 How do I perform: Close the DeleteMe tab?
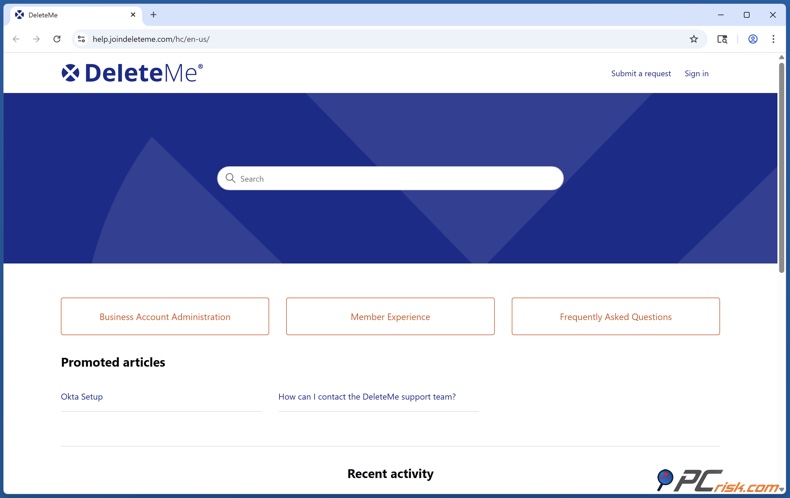pos(133,15)
